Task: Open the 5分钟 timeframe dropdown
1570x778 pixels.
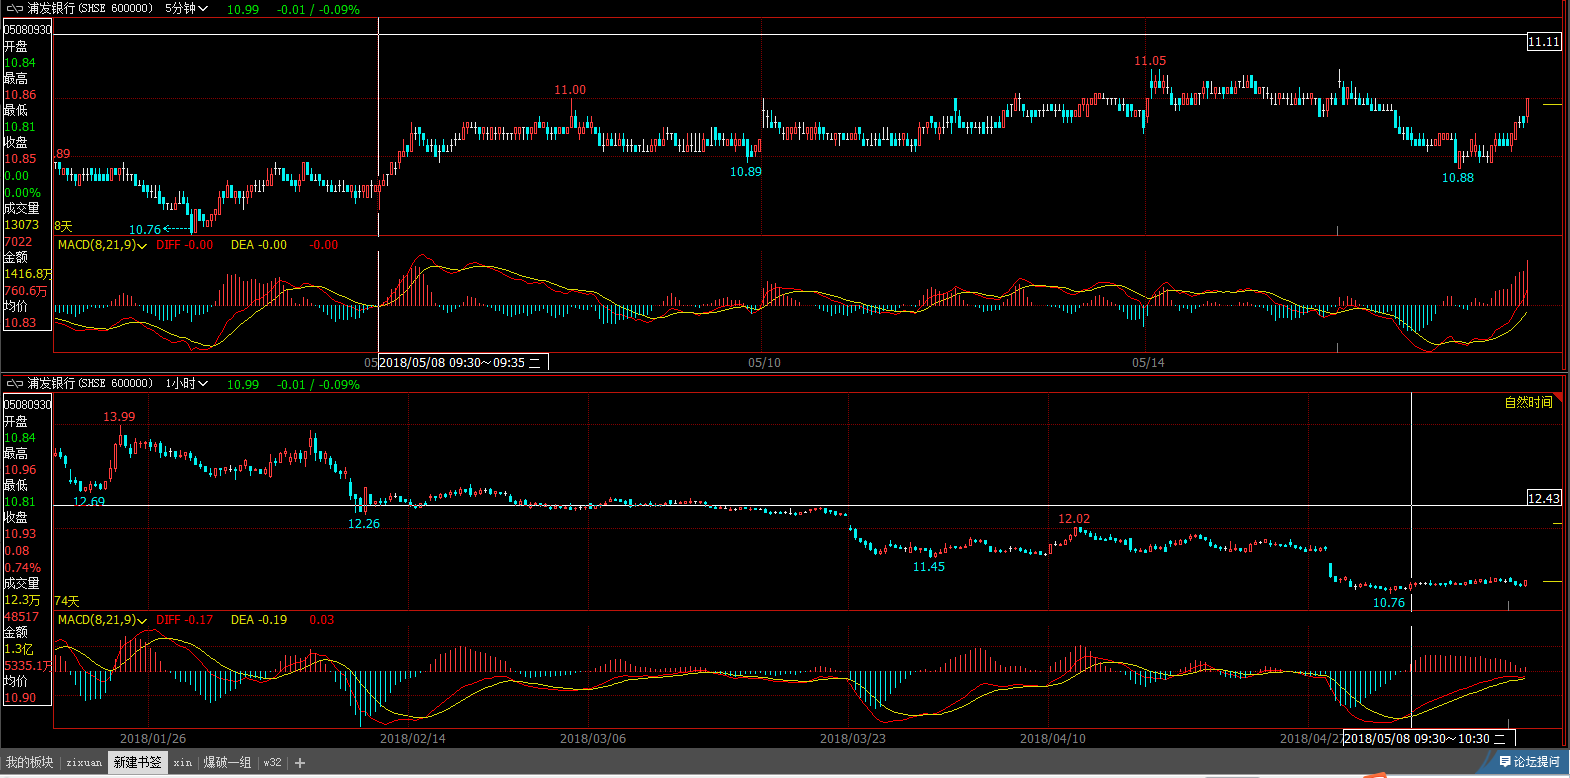Action: coord(186,8)
